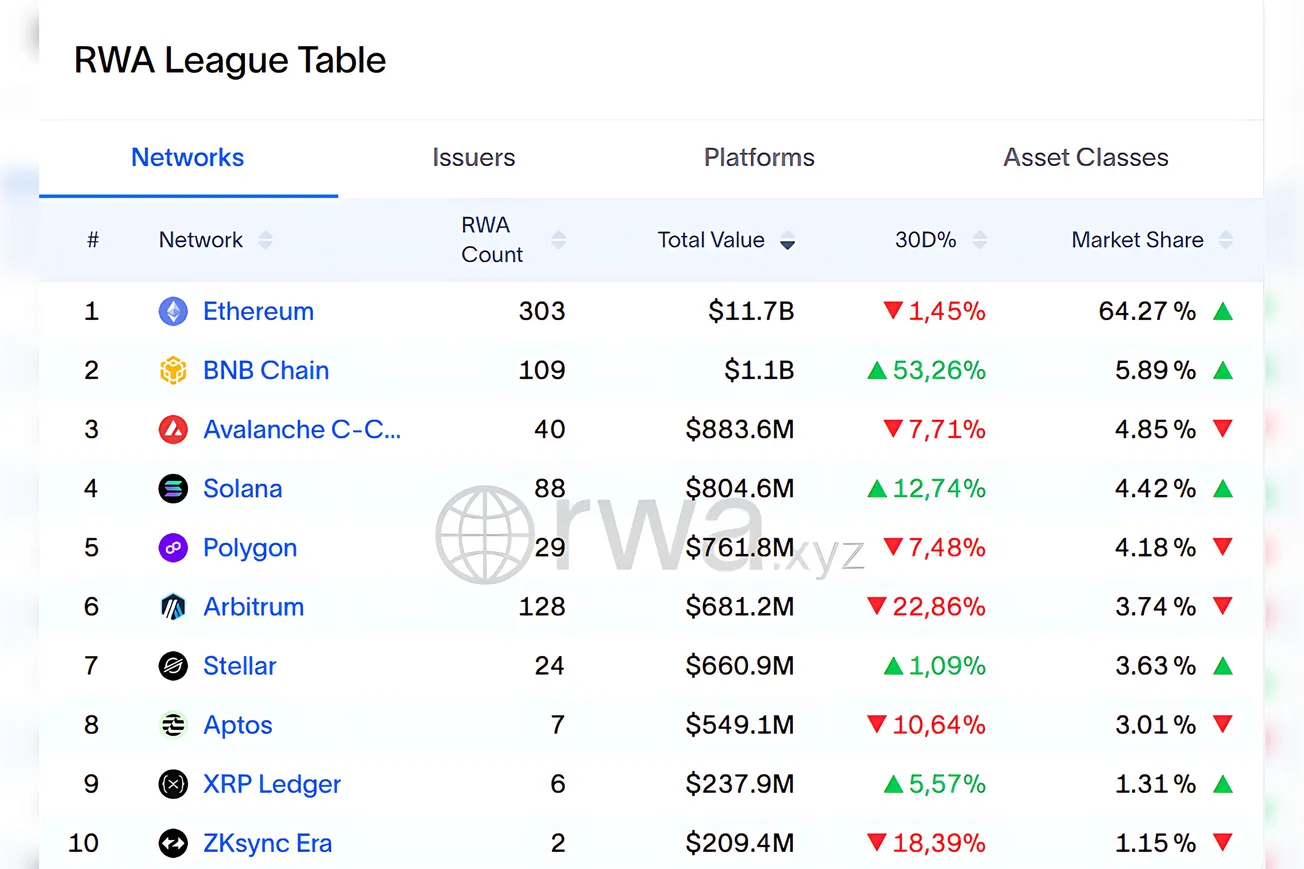Click the BNB Chain logo icon
This screenshot has width=1304, height=869.
(173, 370)
